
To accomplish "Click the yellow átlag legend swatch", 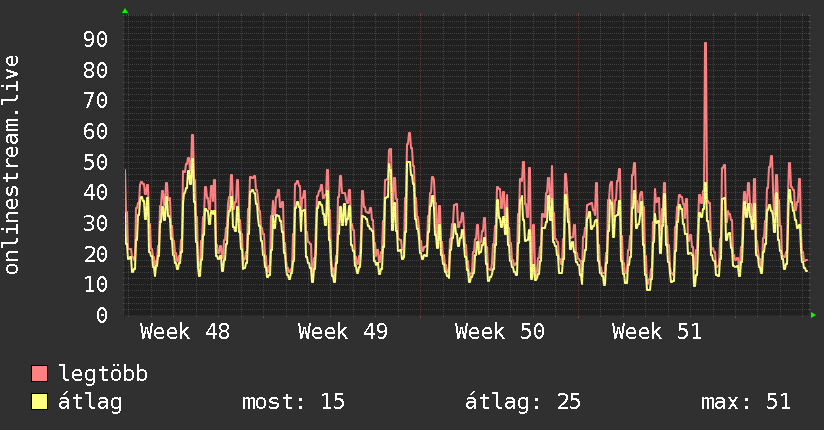I will pyautogui.click(x=40, y=402).
